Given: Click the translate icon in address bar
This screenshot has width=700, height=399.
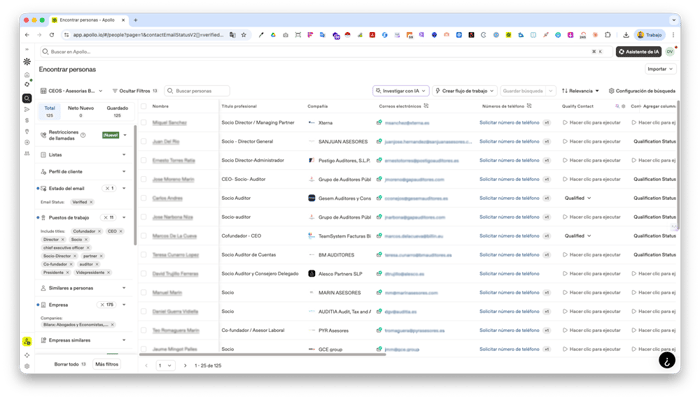Looking at the screenshot, I should coord(233,35).
